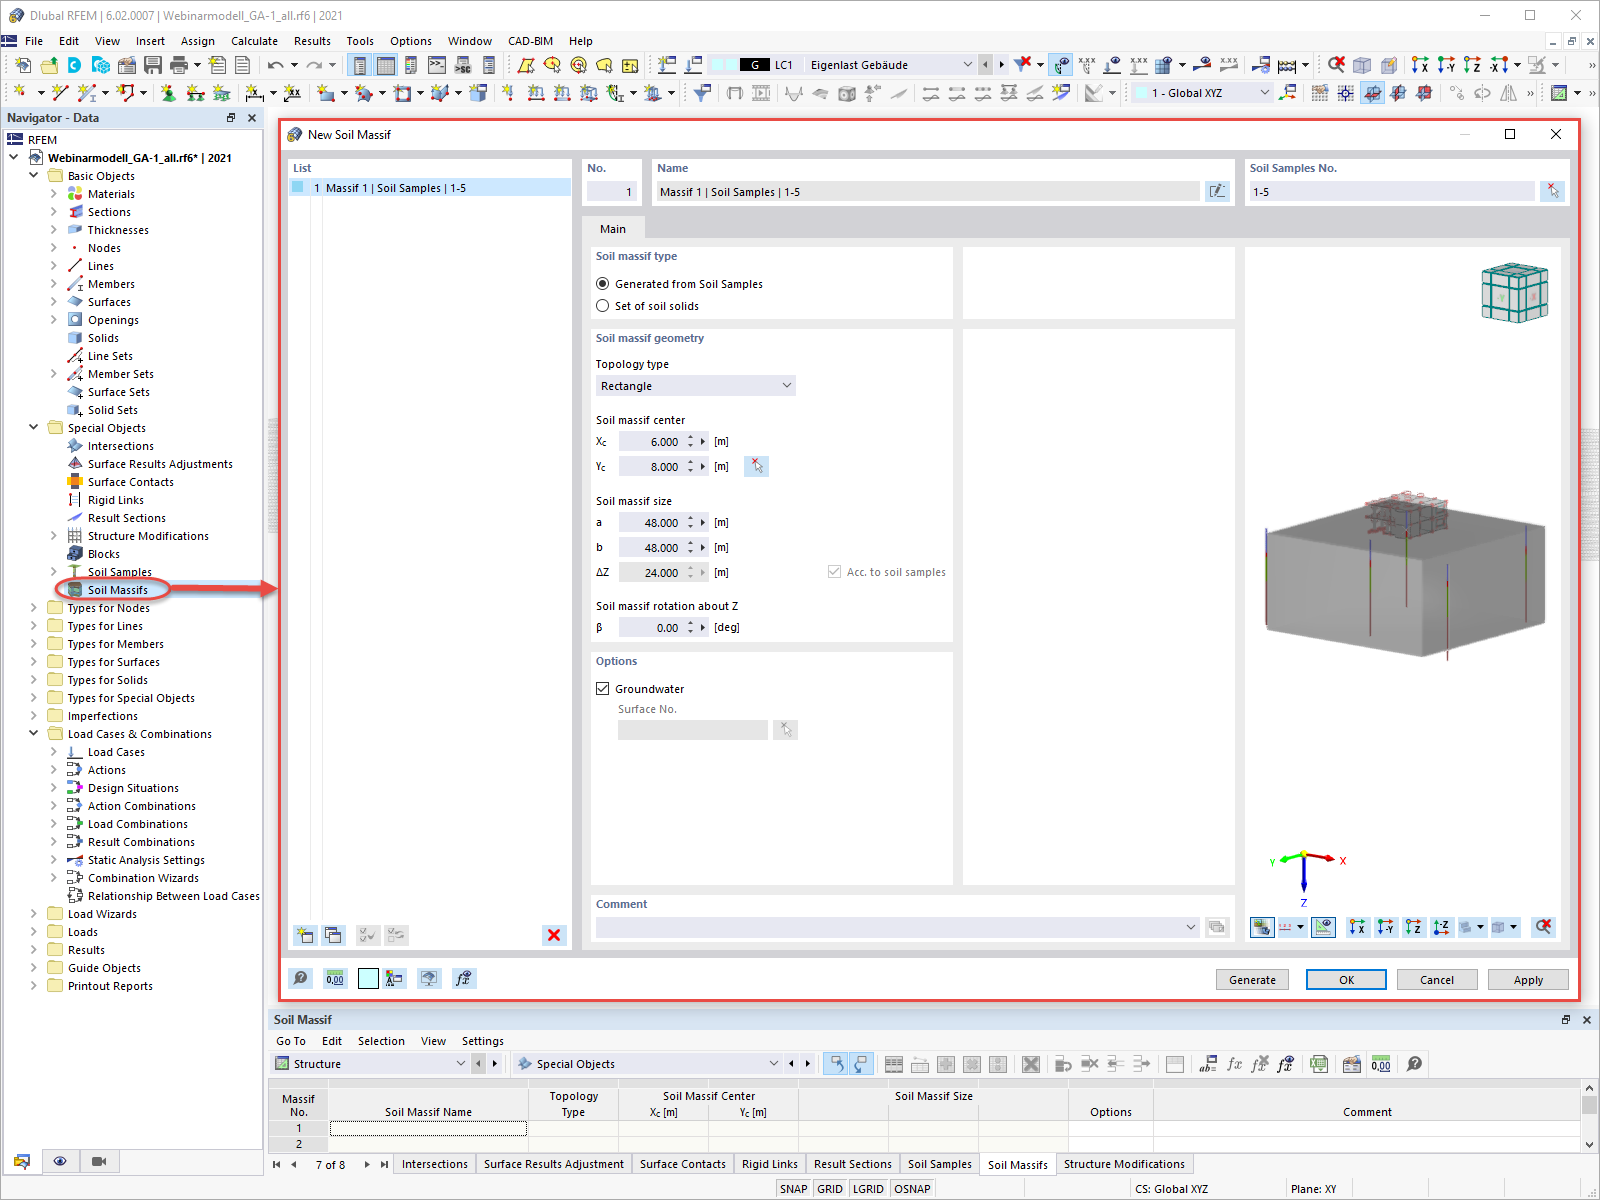This screenshot has height=1200, width=1600.
Task: Set preview view in Z direction
Action: tap(1413, 927)
